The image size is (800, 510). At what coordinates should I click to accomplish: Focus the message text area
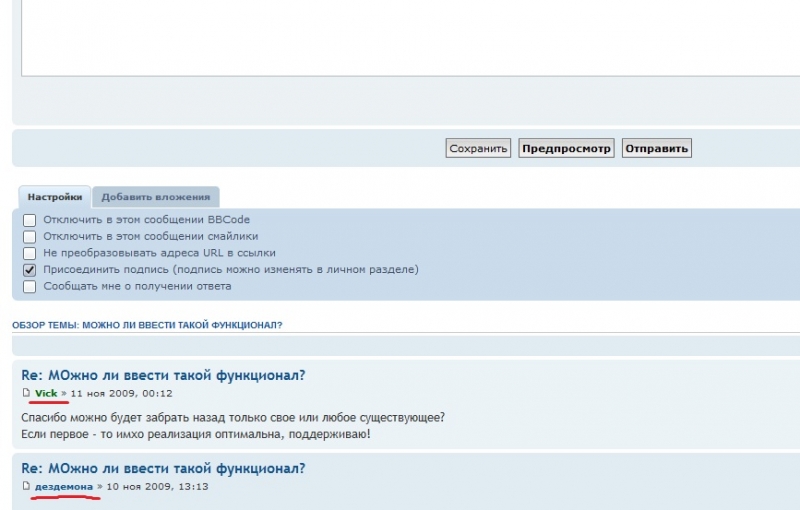point(410,38)
